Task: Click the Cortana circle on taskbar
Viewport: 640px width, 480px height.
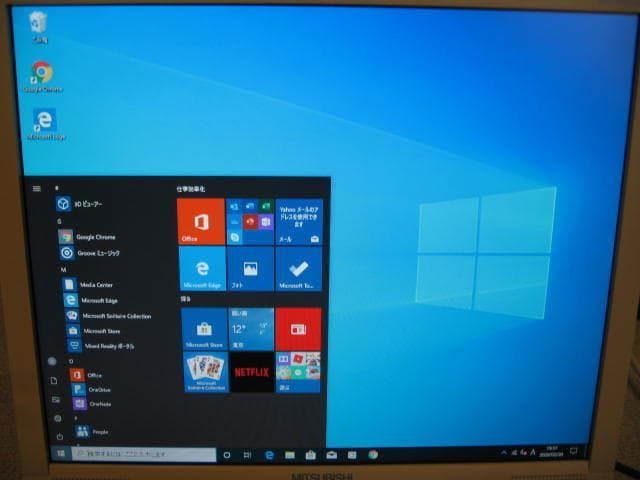Action: (x=227, y=455)
